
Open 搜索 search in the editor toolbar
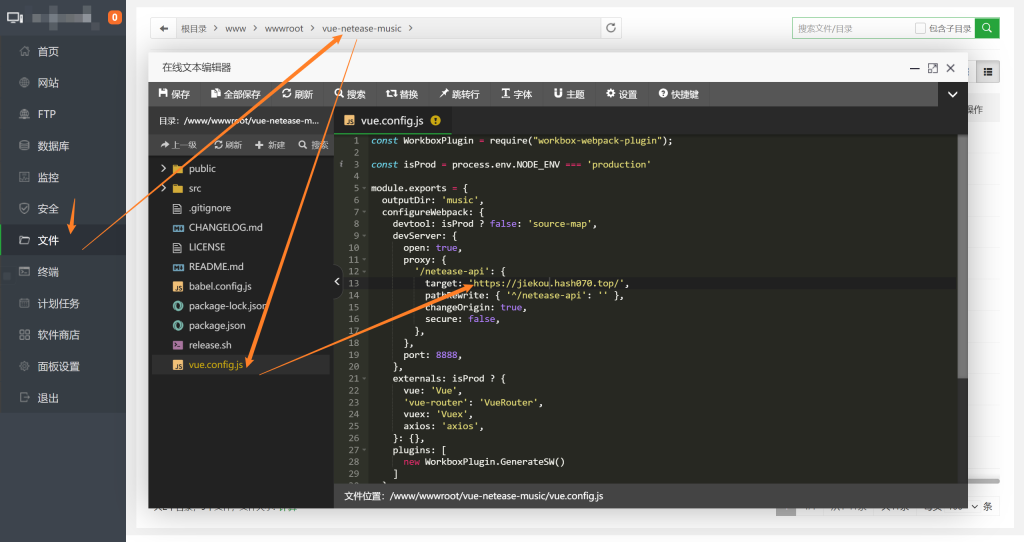[x=350, y=94]
